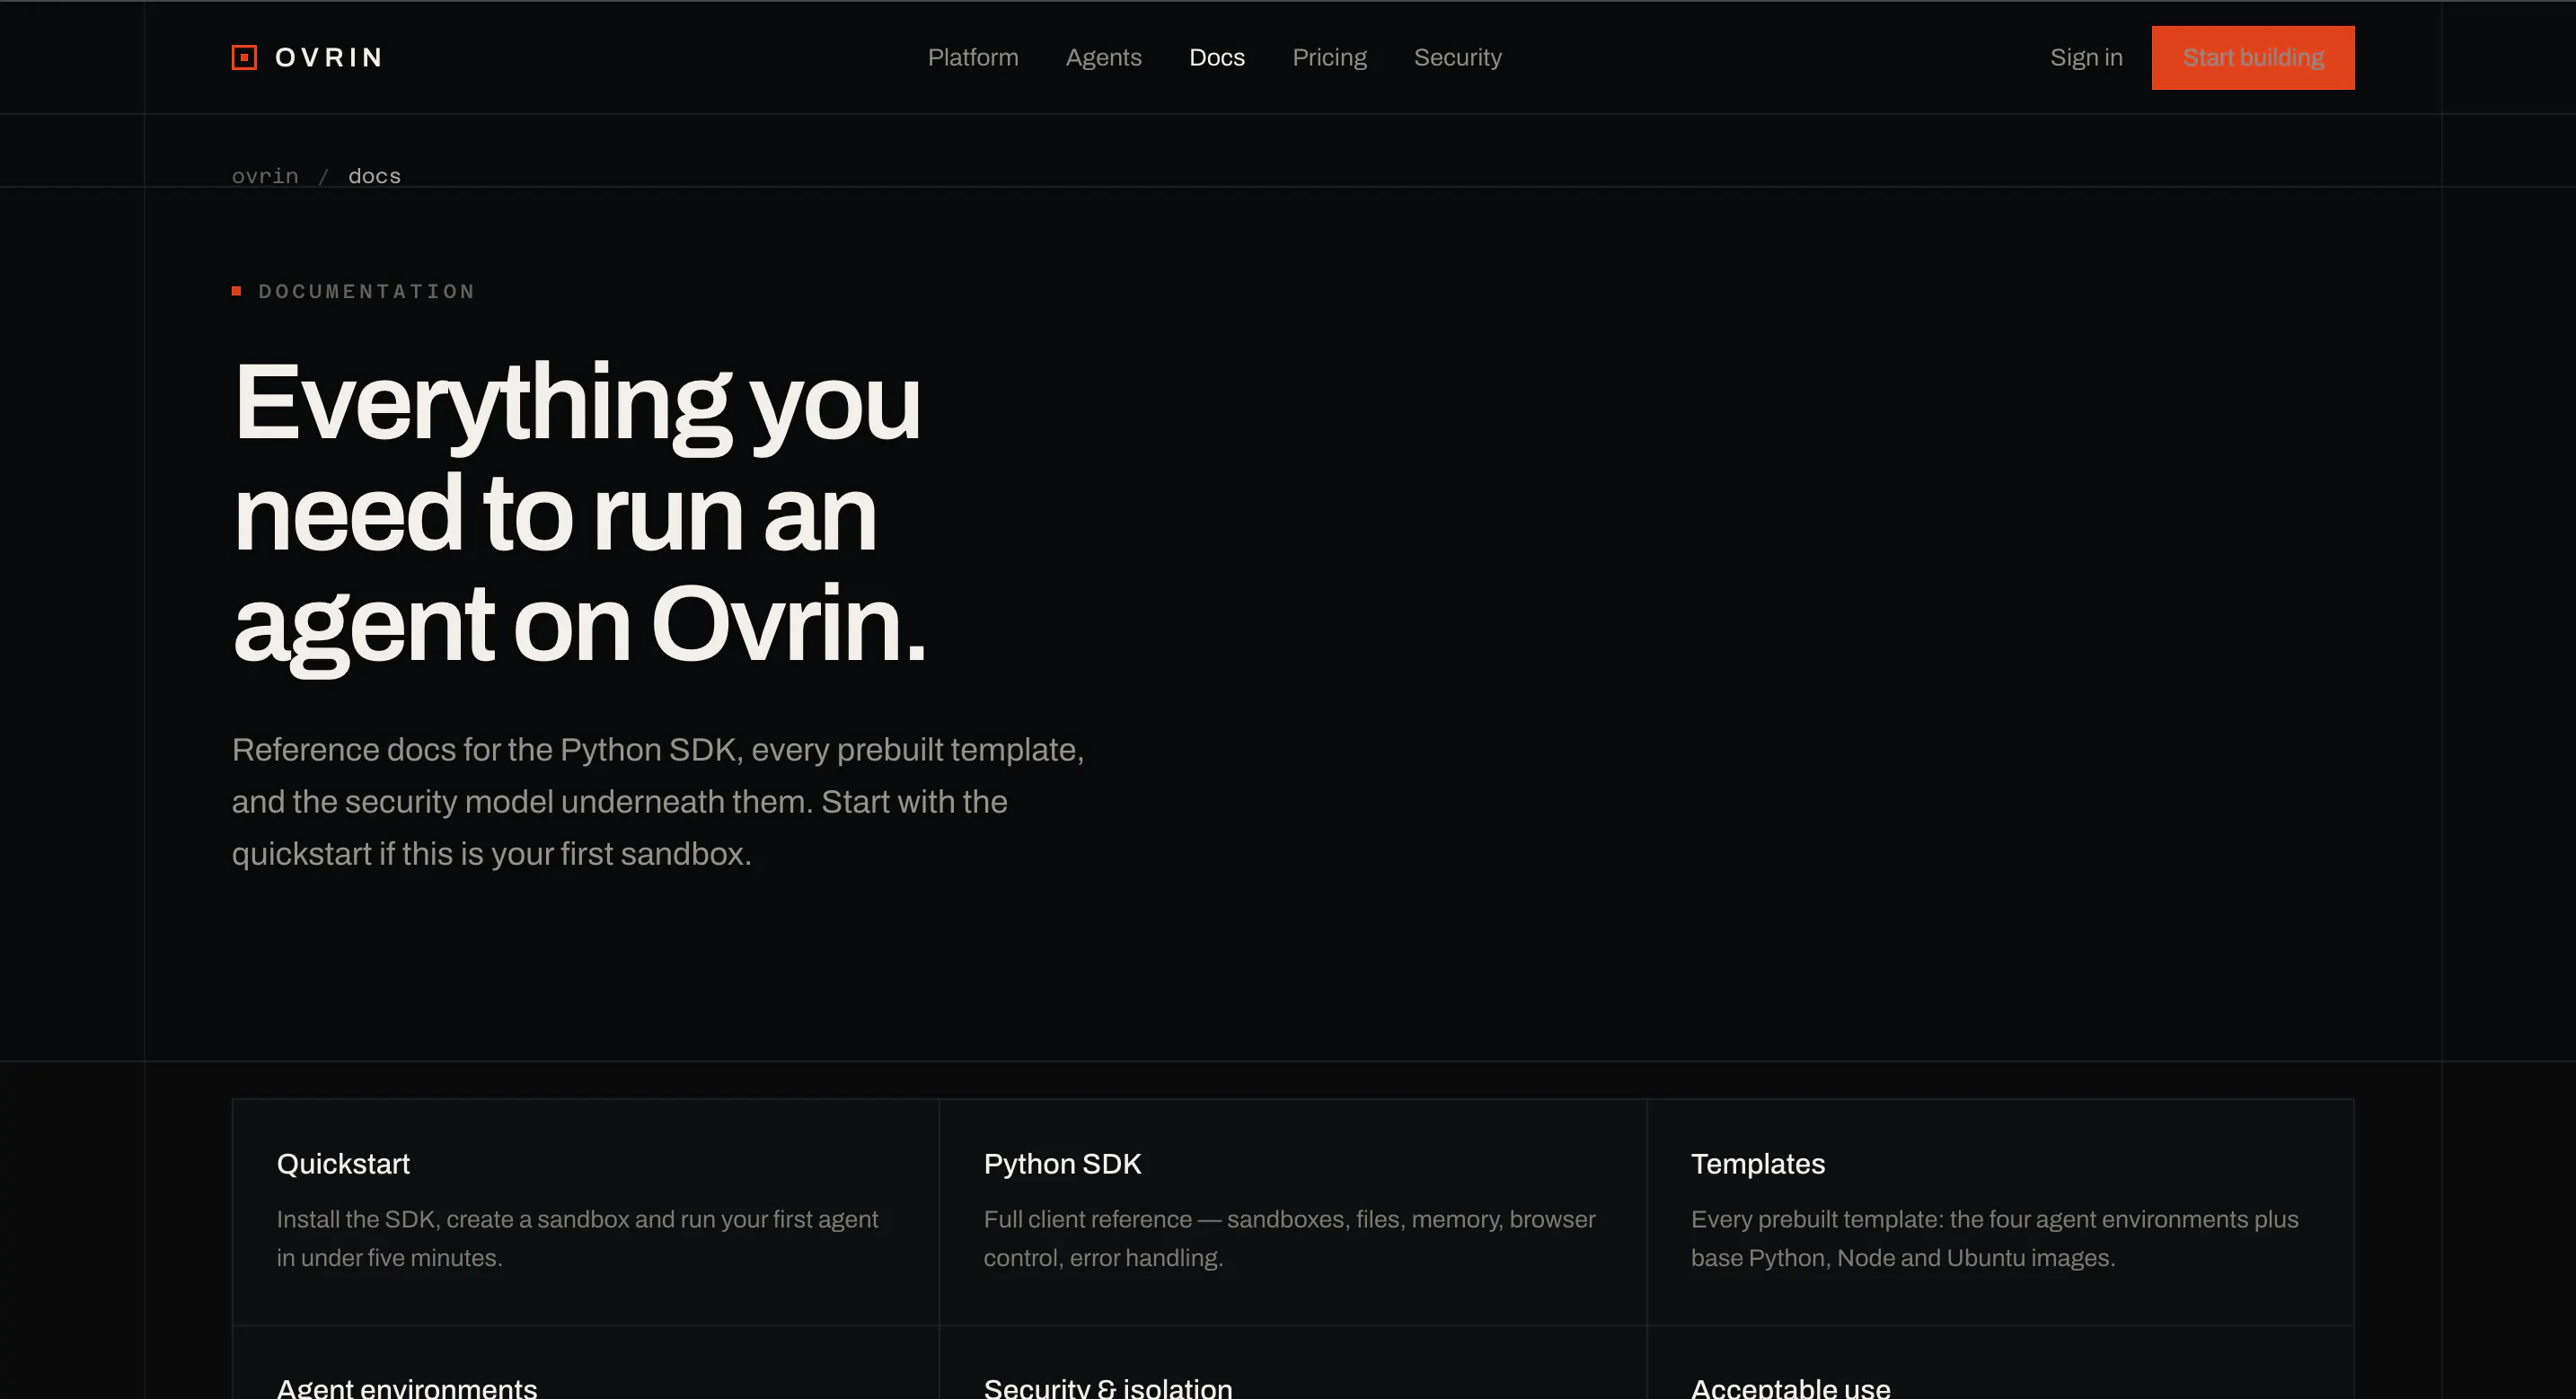Click 'Install the SDK, create a sandbox' description

click(x=577, y=1238)
